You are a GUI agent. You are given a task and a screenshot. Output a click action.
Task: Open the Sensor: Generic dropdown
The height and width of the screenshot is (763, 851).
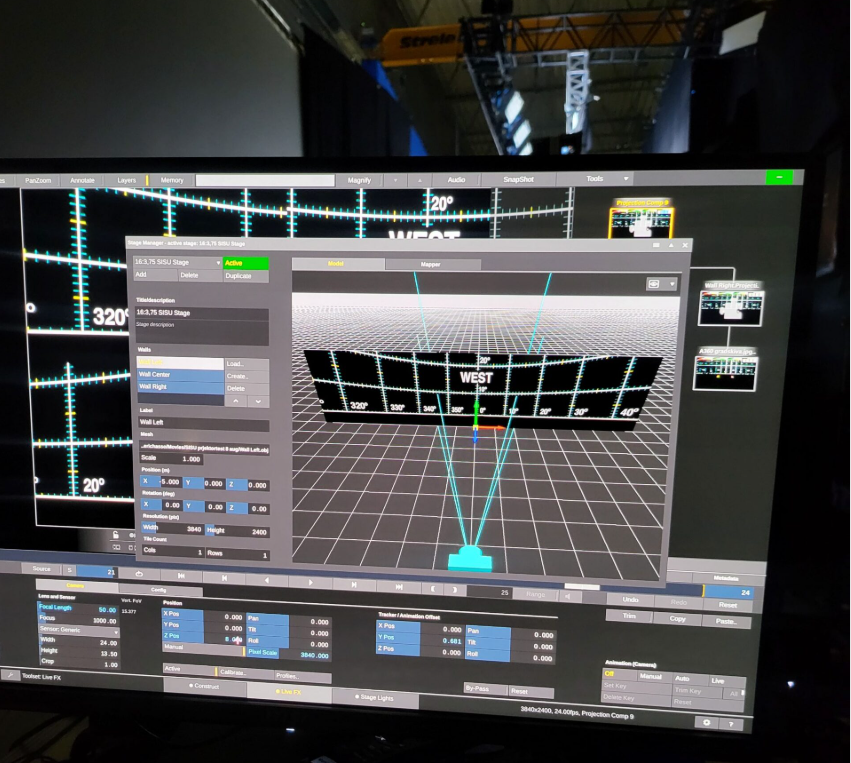pyautogui.click(x=78, y=632)
